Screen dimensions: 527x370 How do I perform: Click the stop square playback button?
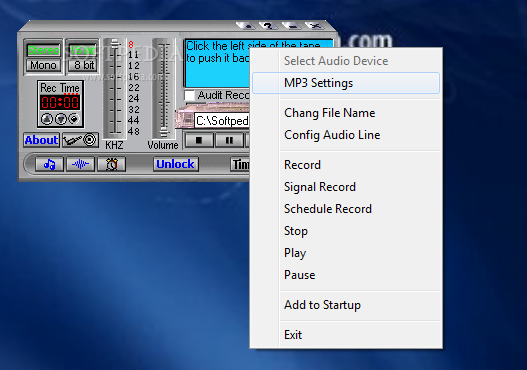click(199, 140)
